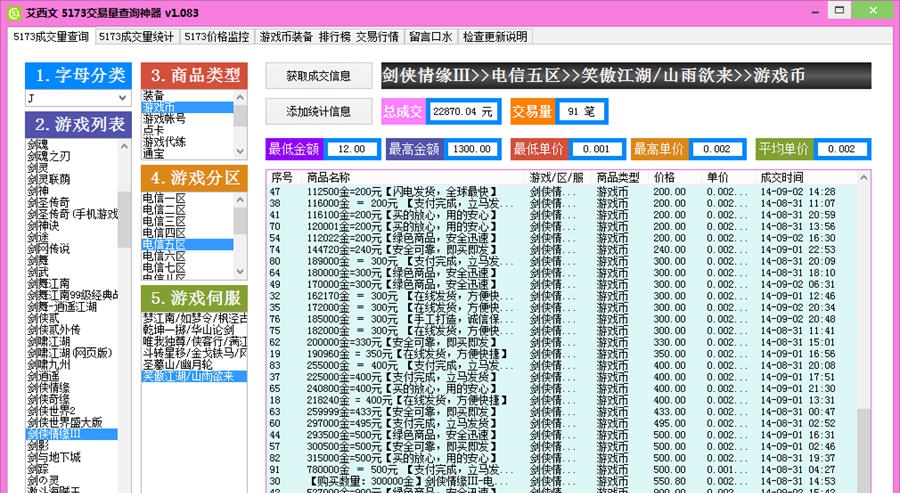Choose 电信一区 in the 游戏分区 list
This screenshot has width=900, height=493.
pyautogui.click(x=164, y=198)
